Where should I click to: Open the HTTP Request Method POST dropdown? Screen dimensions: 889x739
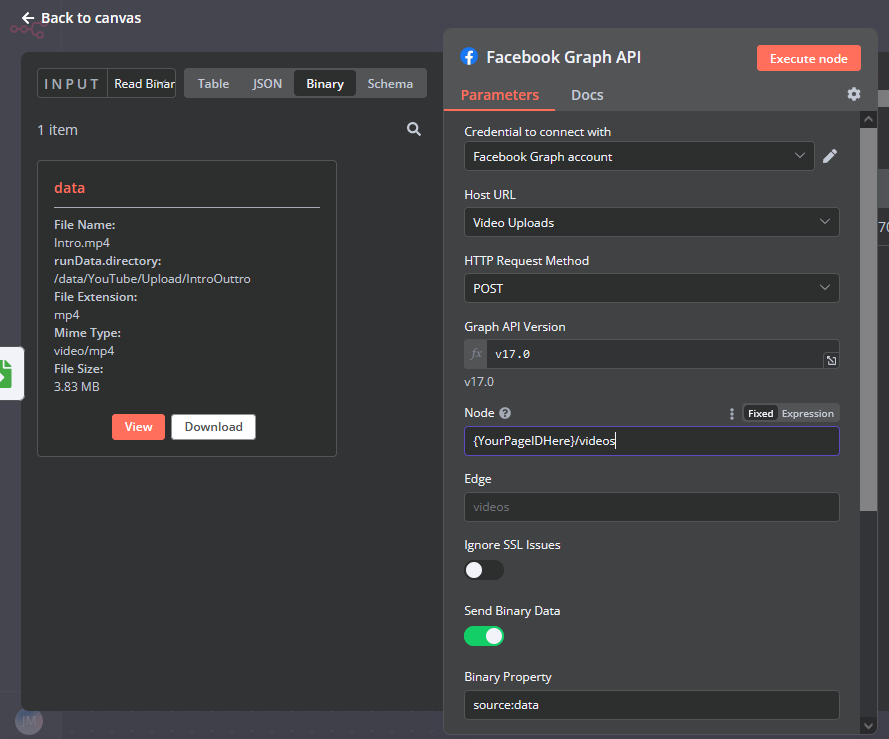tap(651, 288)
